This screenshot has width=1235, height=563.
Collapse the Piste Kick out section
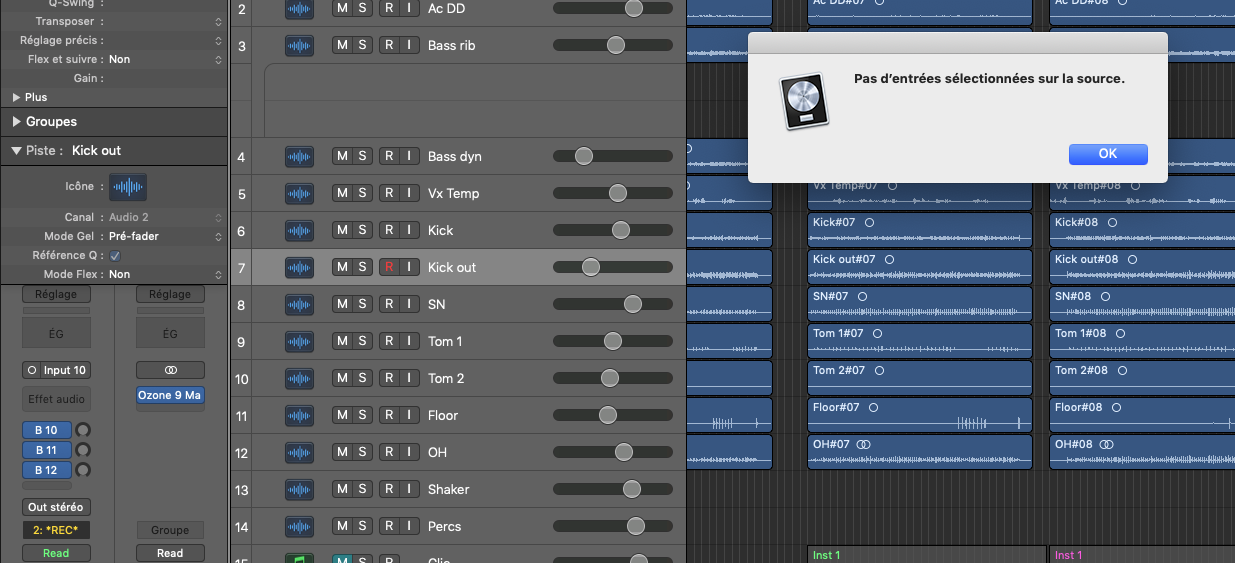[x=16, y=150]
